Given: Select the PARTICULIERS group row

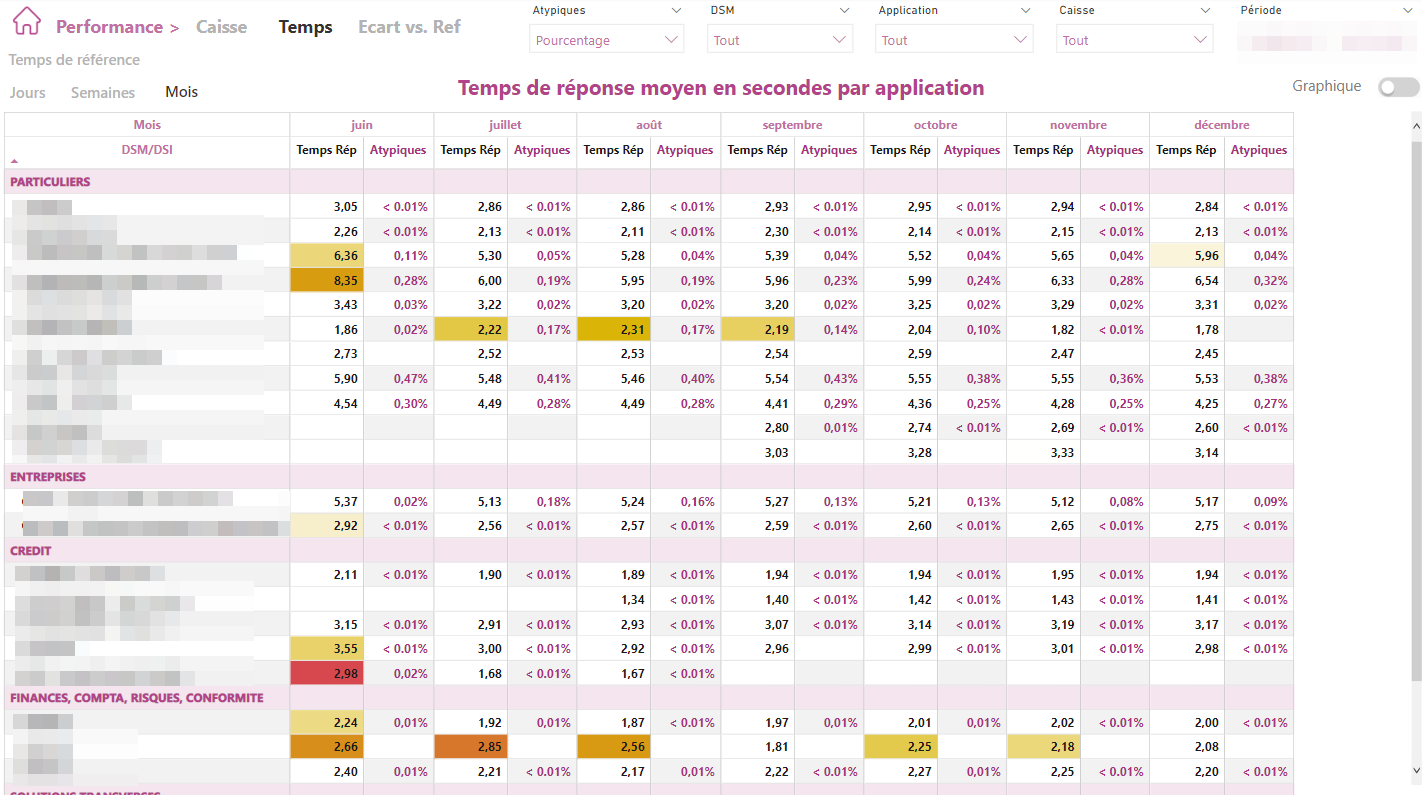Looking at the screenshot, I should pyautogui.click(x=649, y=182).
